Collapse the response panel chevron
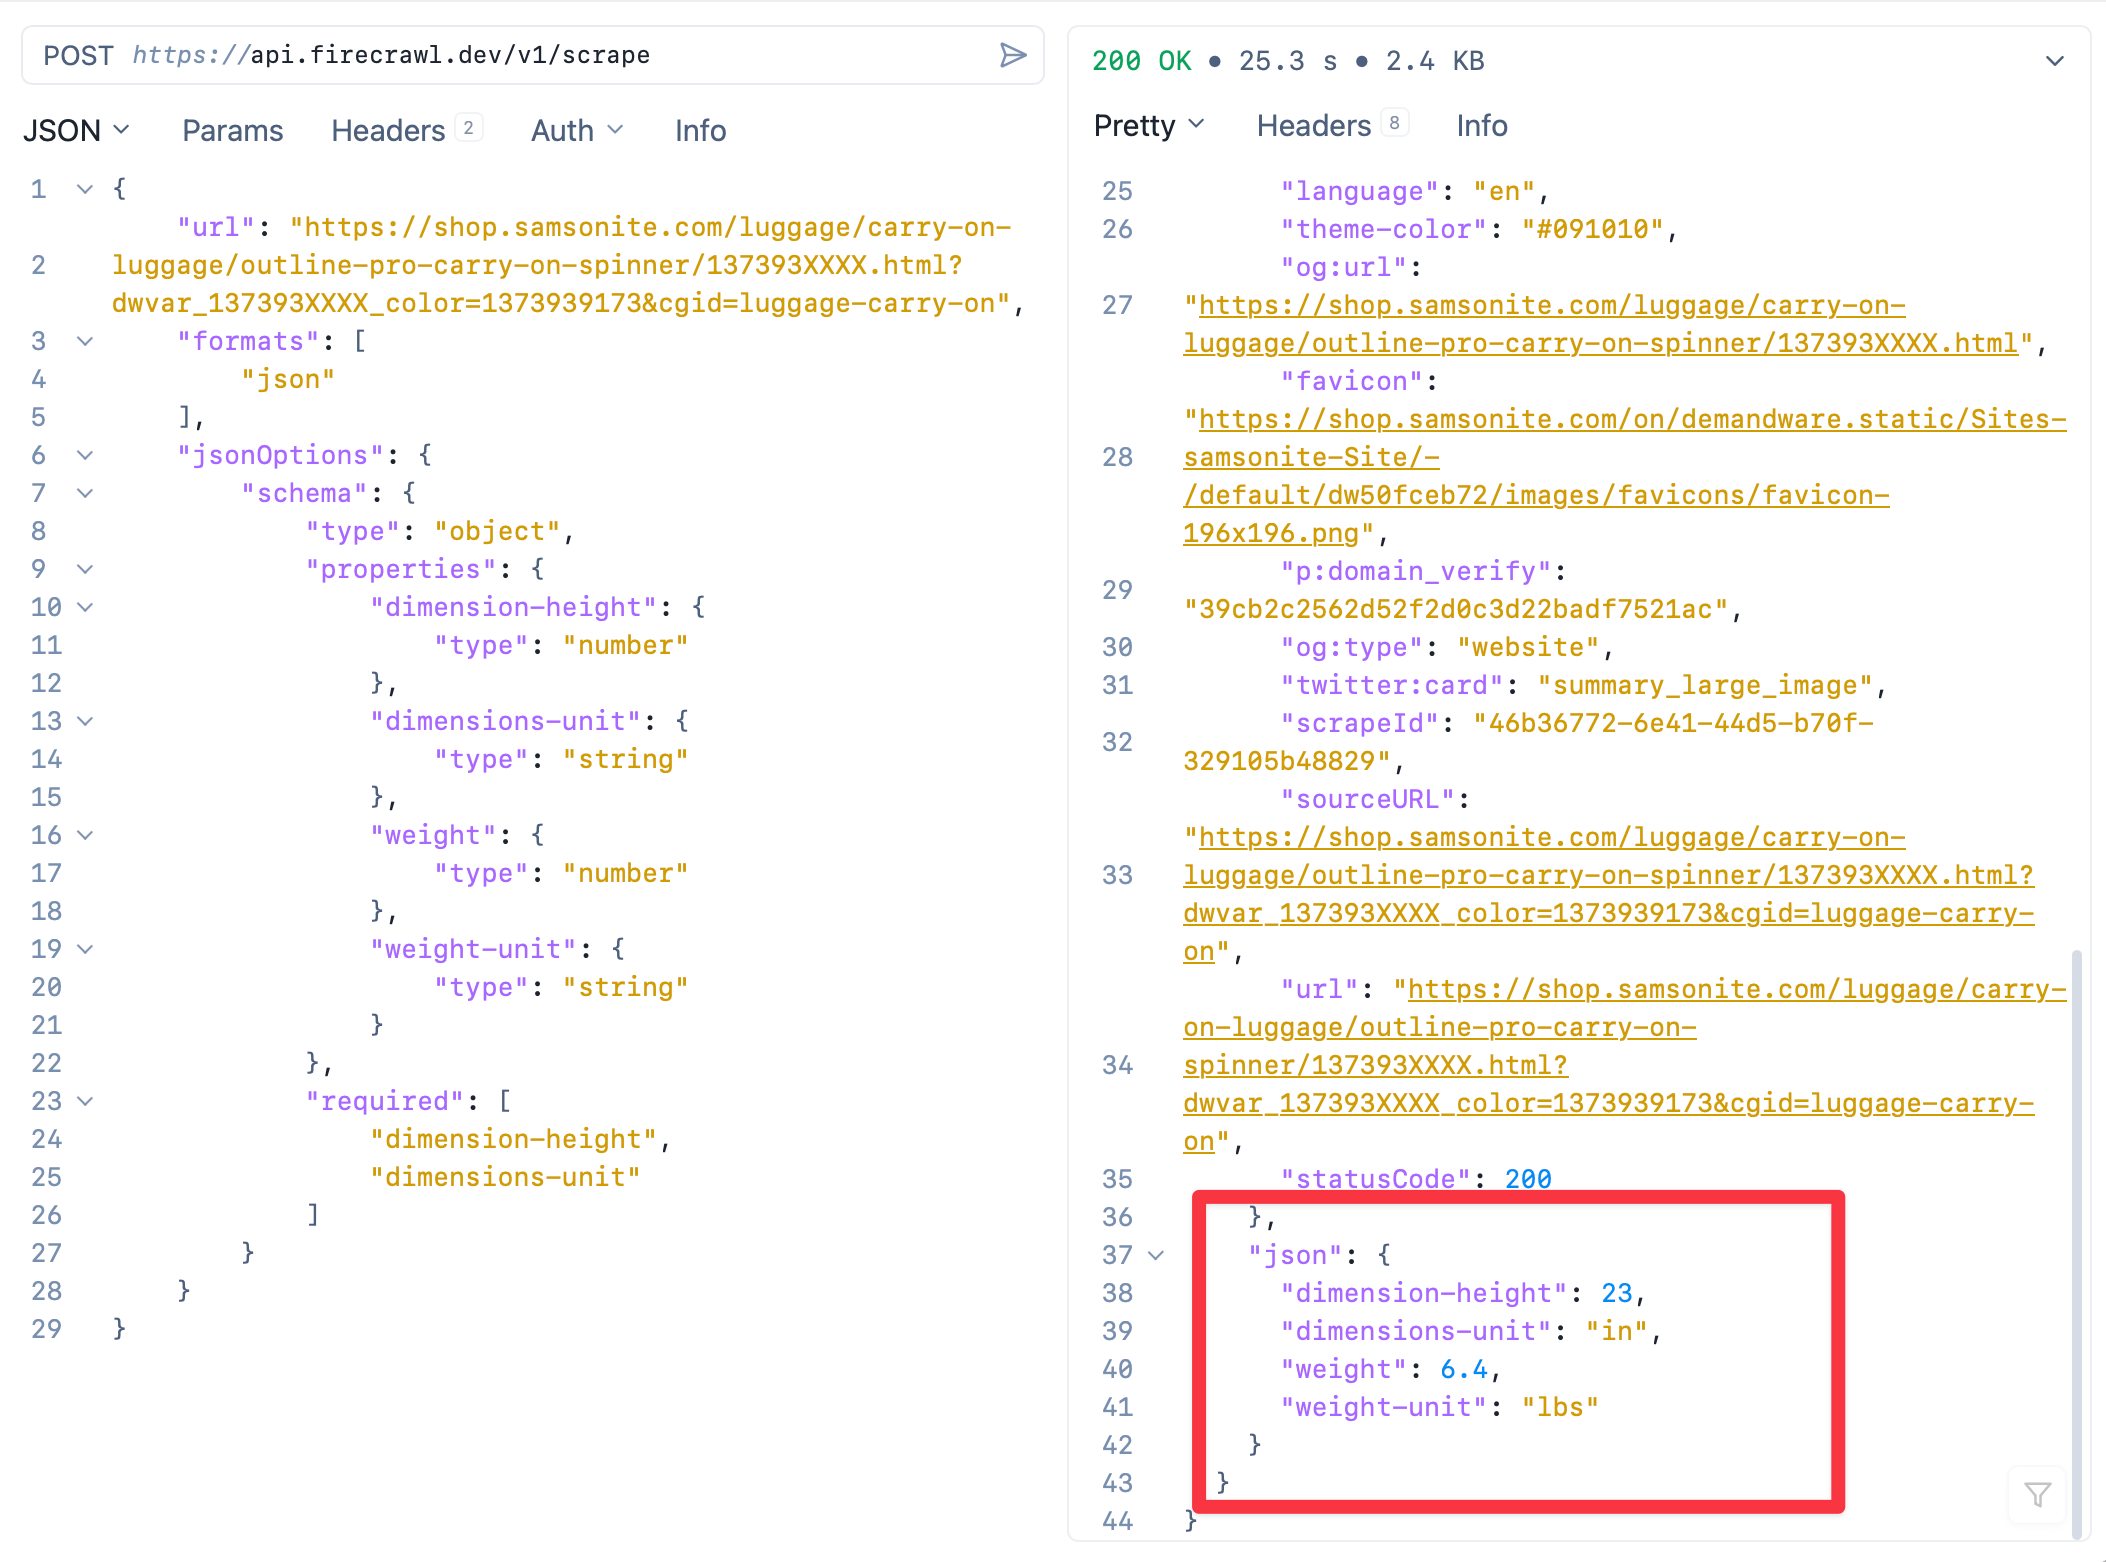 [2055, 61]
